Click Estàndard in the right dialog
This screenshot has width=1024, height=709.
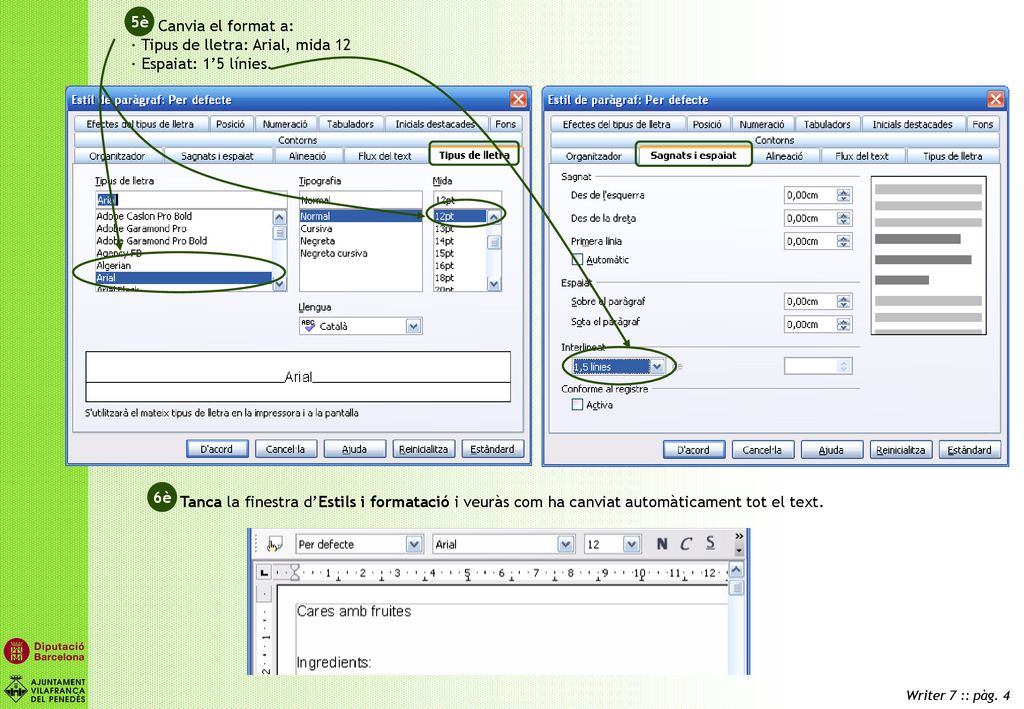[969, 450]
